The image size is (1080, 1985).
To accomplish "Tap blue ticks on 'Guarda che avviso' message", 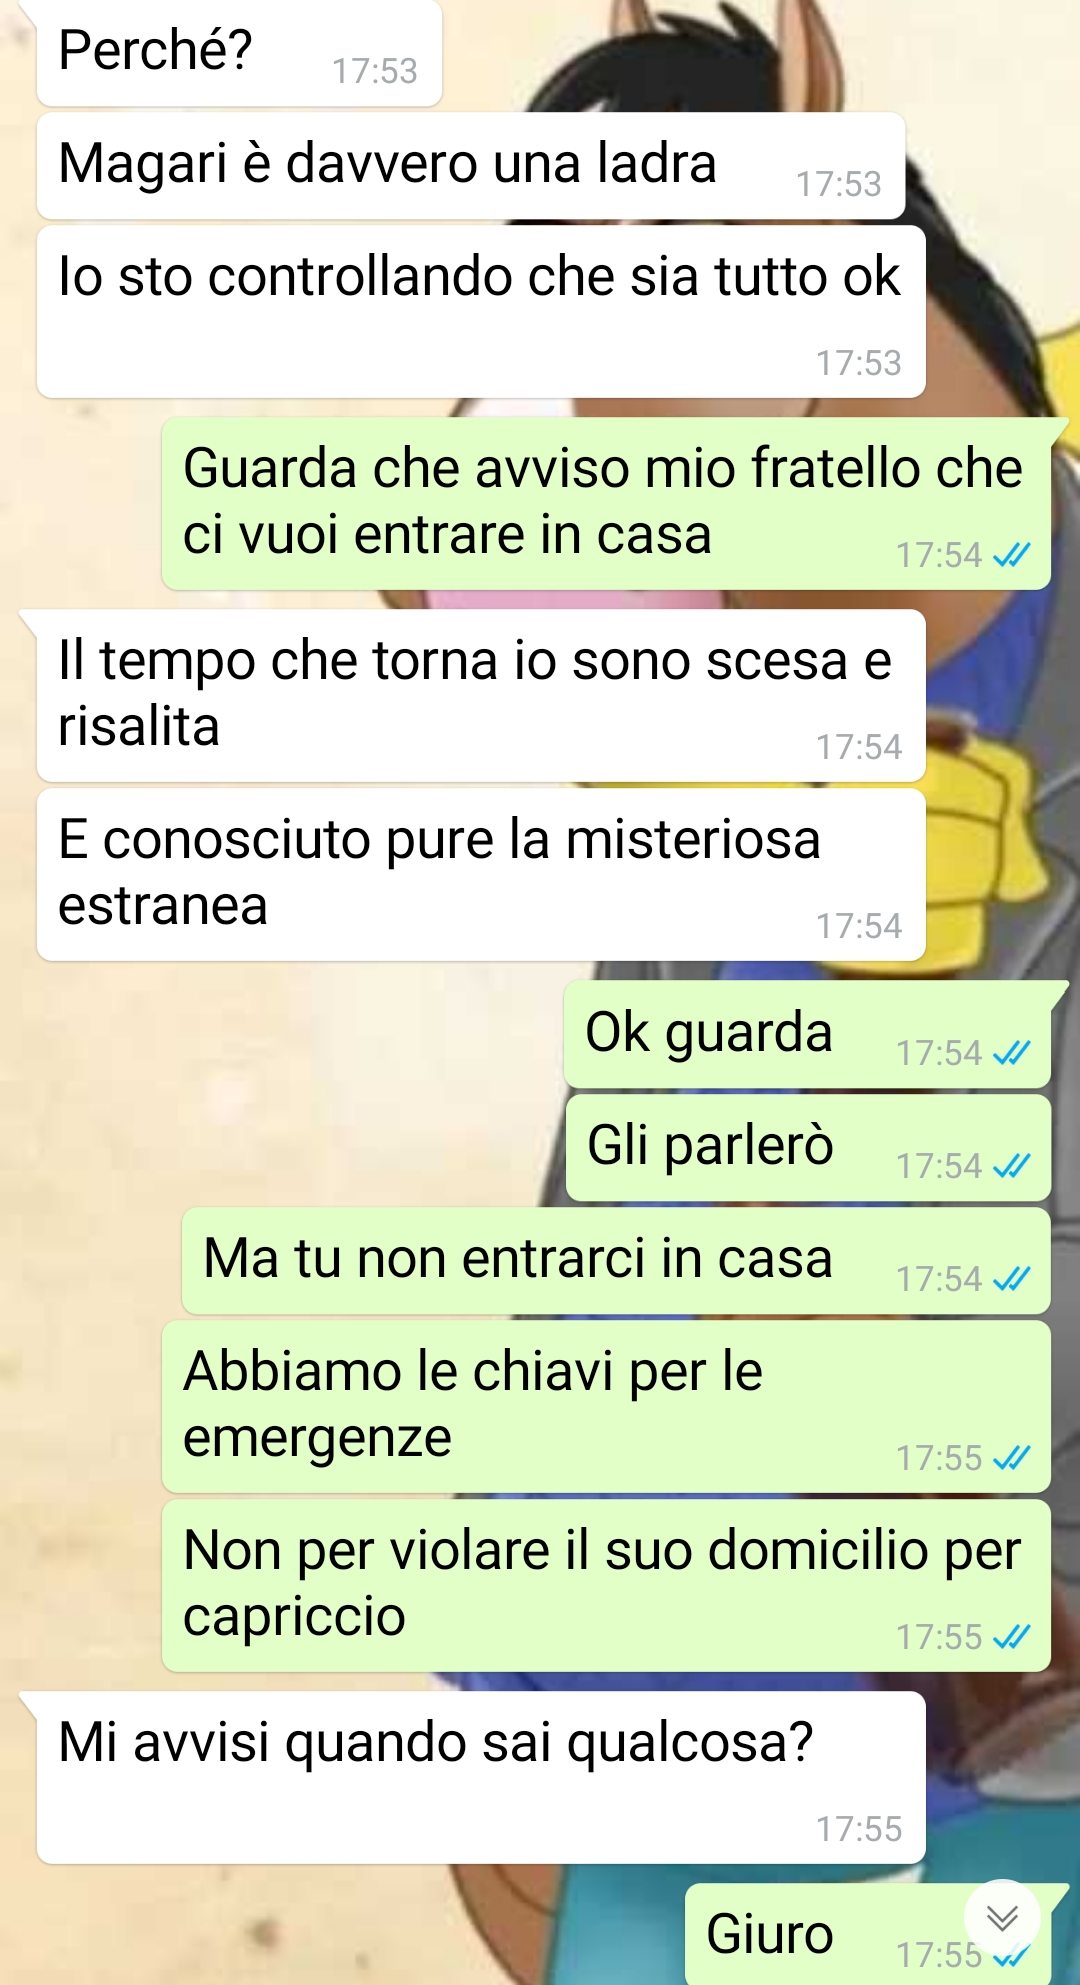I will tap(1011, 555).
